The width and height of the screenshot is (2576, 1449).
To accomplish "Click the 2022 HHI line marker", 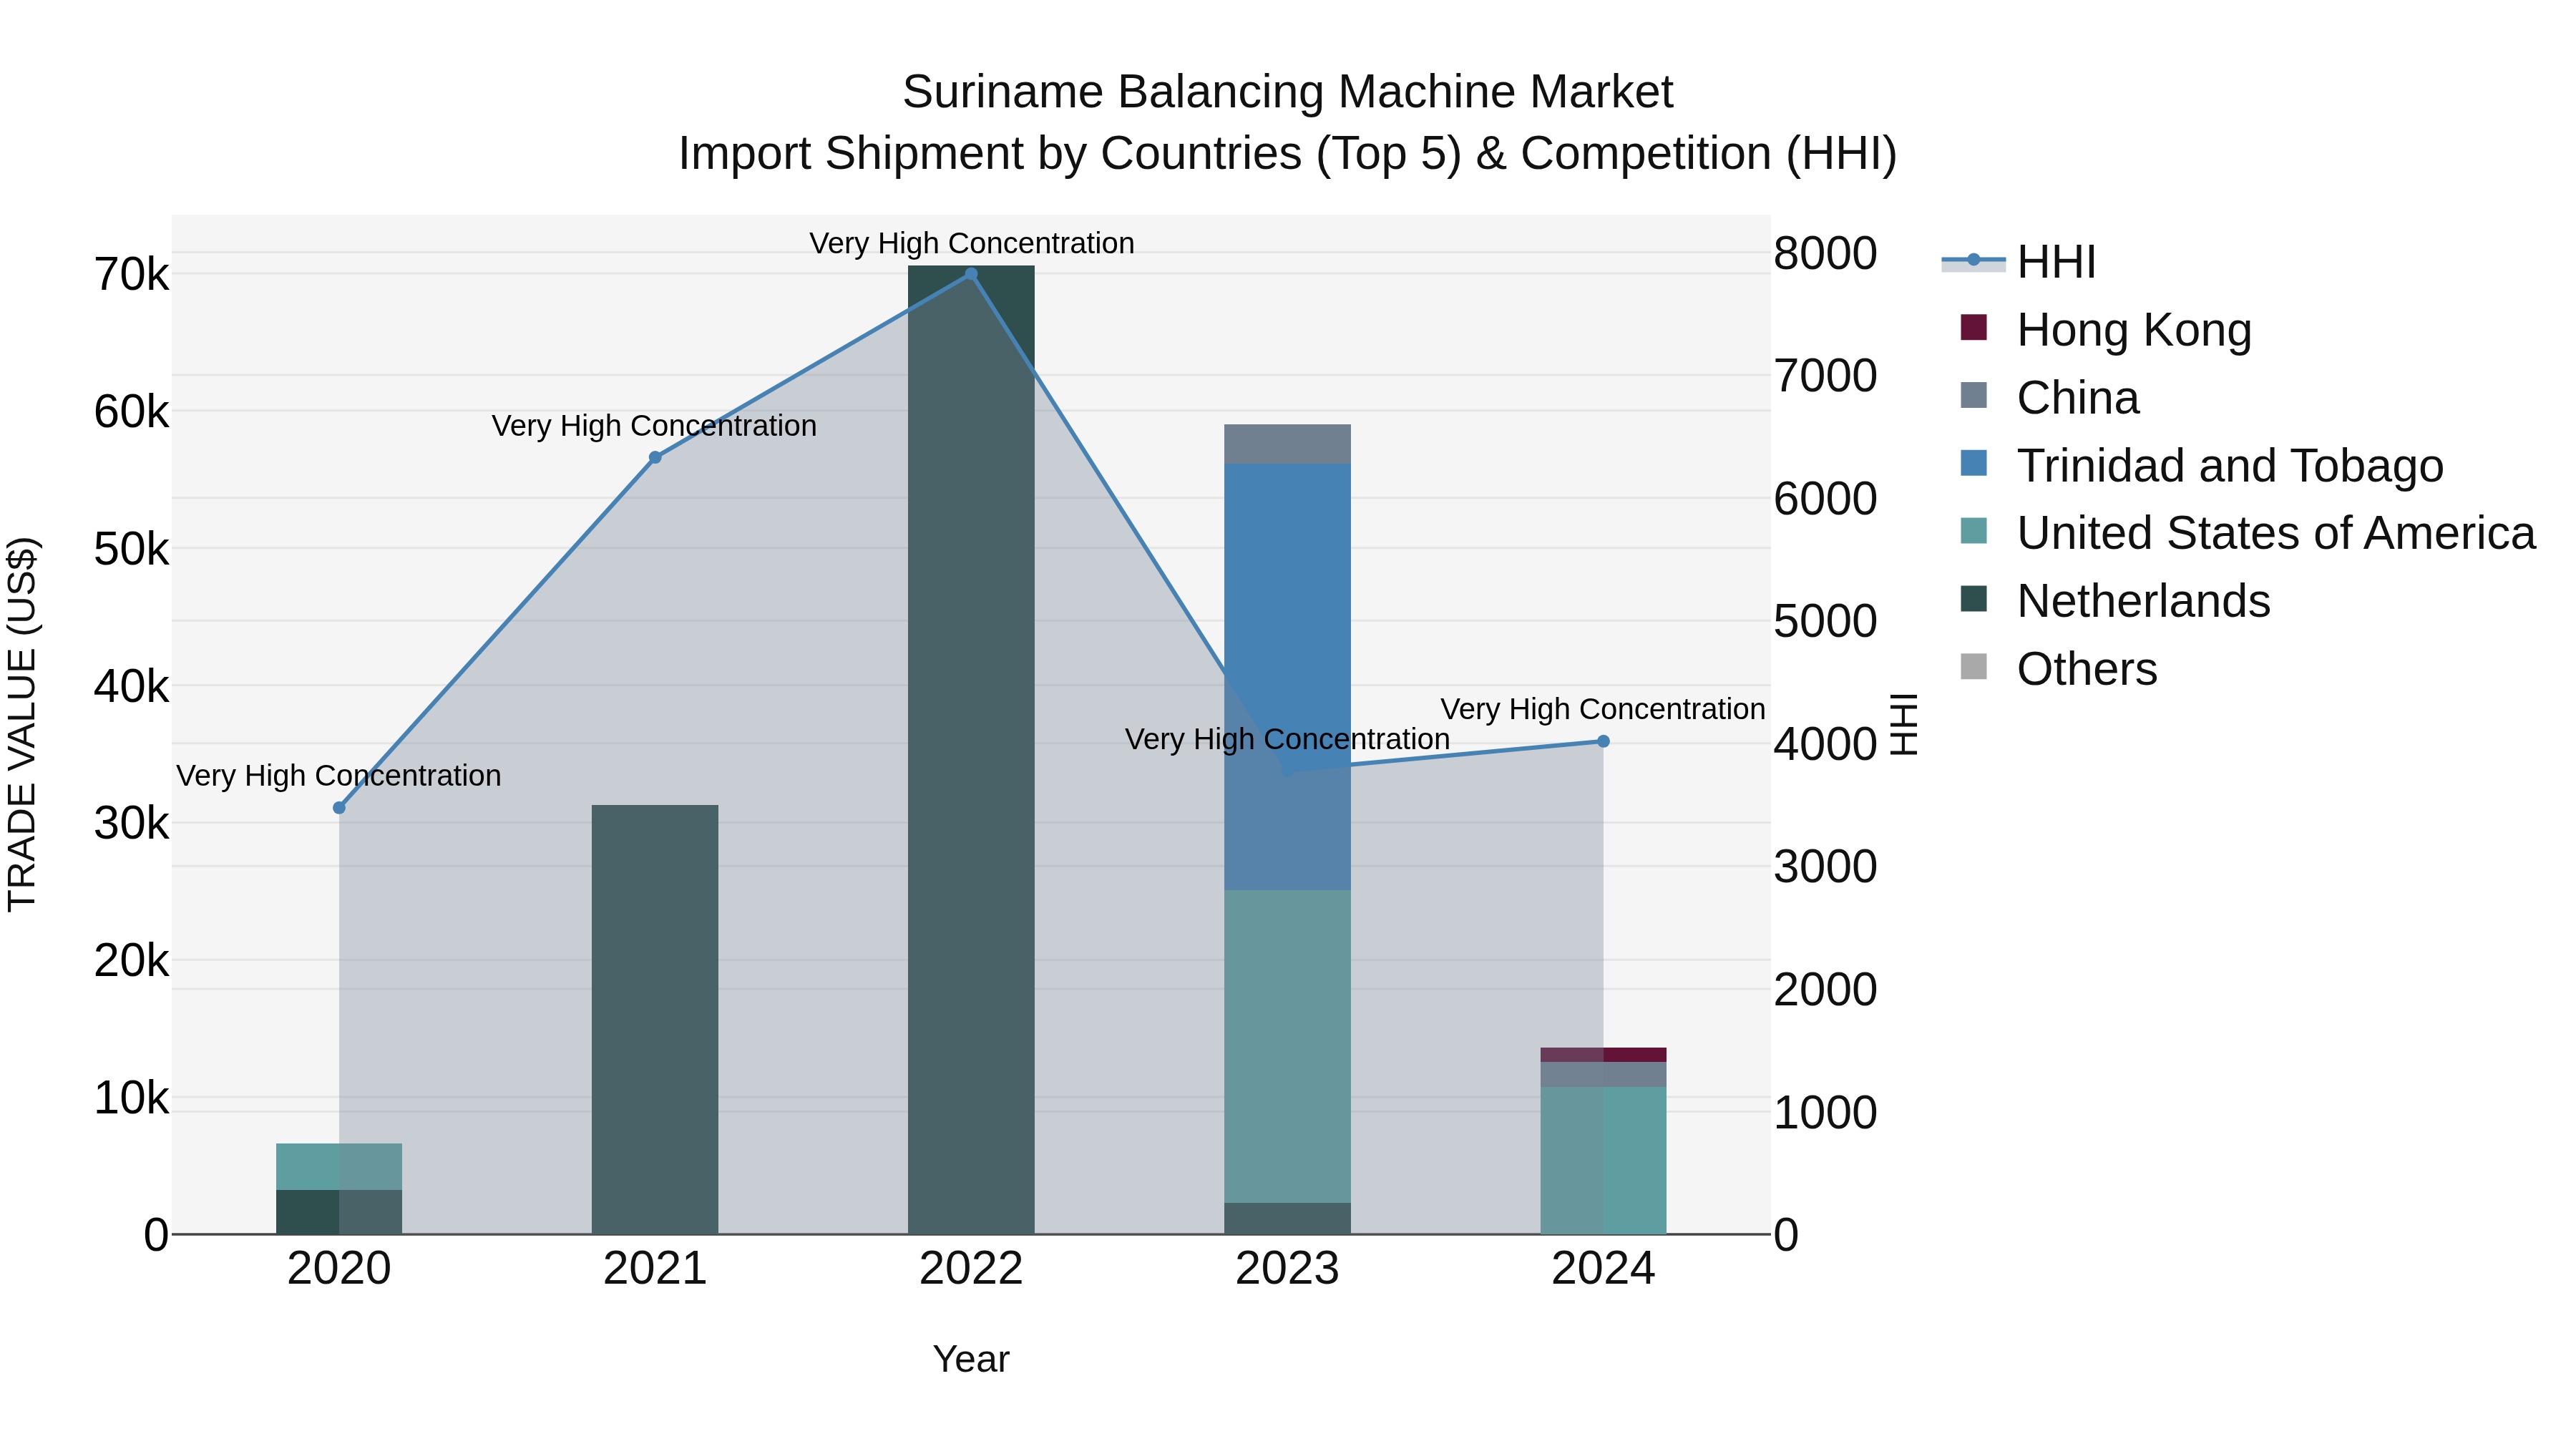I will 971,274.
